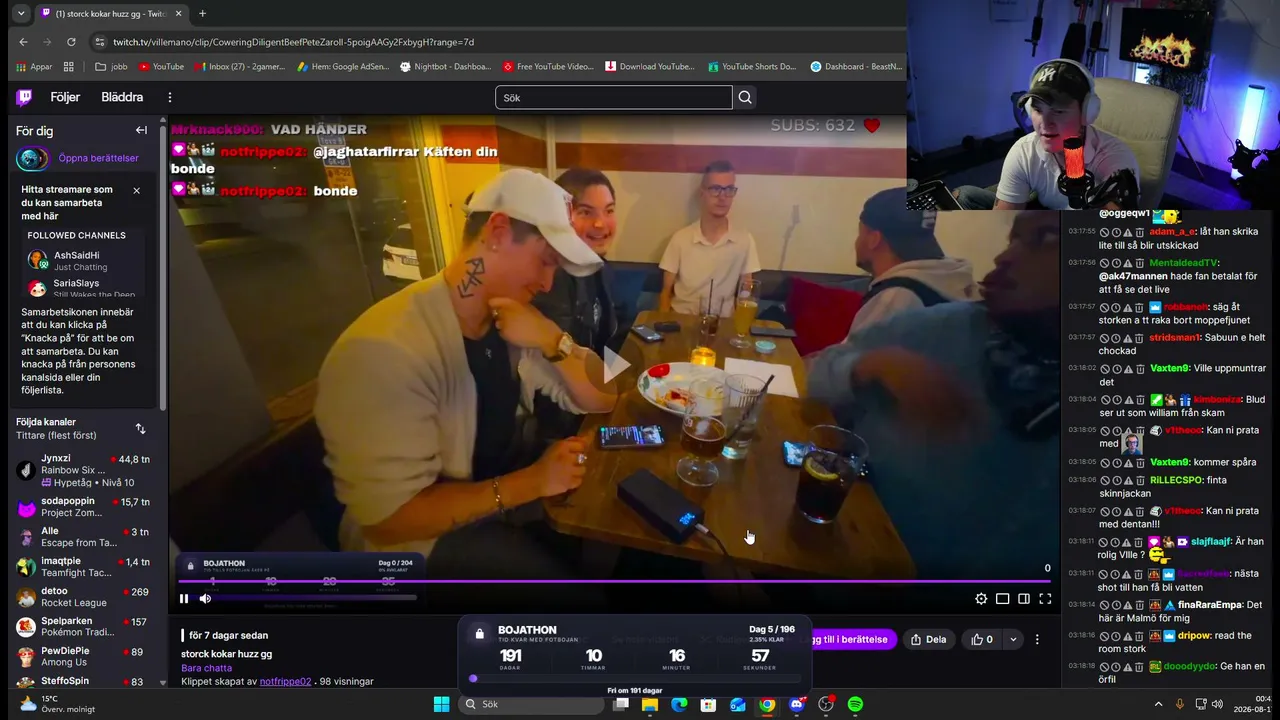
Task: Open the Nightbot Dashboard bookmark
Action: pos(446,67)
